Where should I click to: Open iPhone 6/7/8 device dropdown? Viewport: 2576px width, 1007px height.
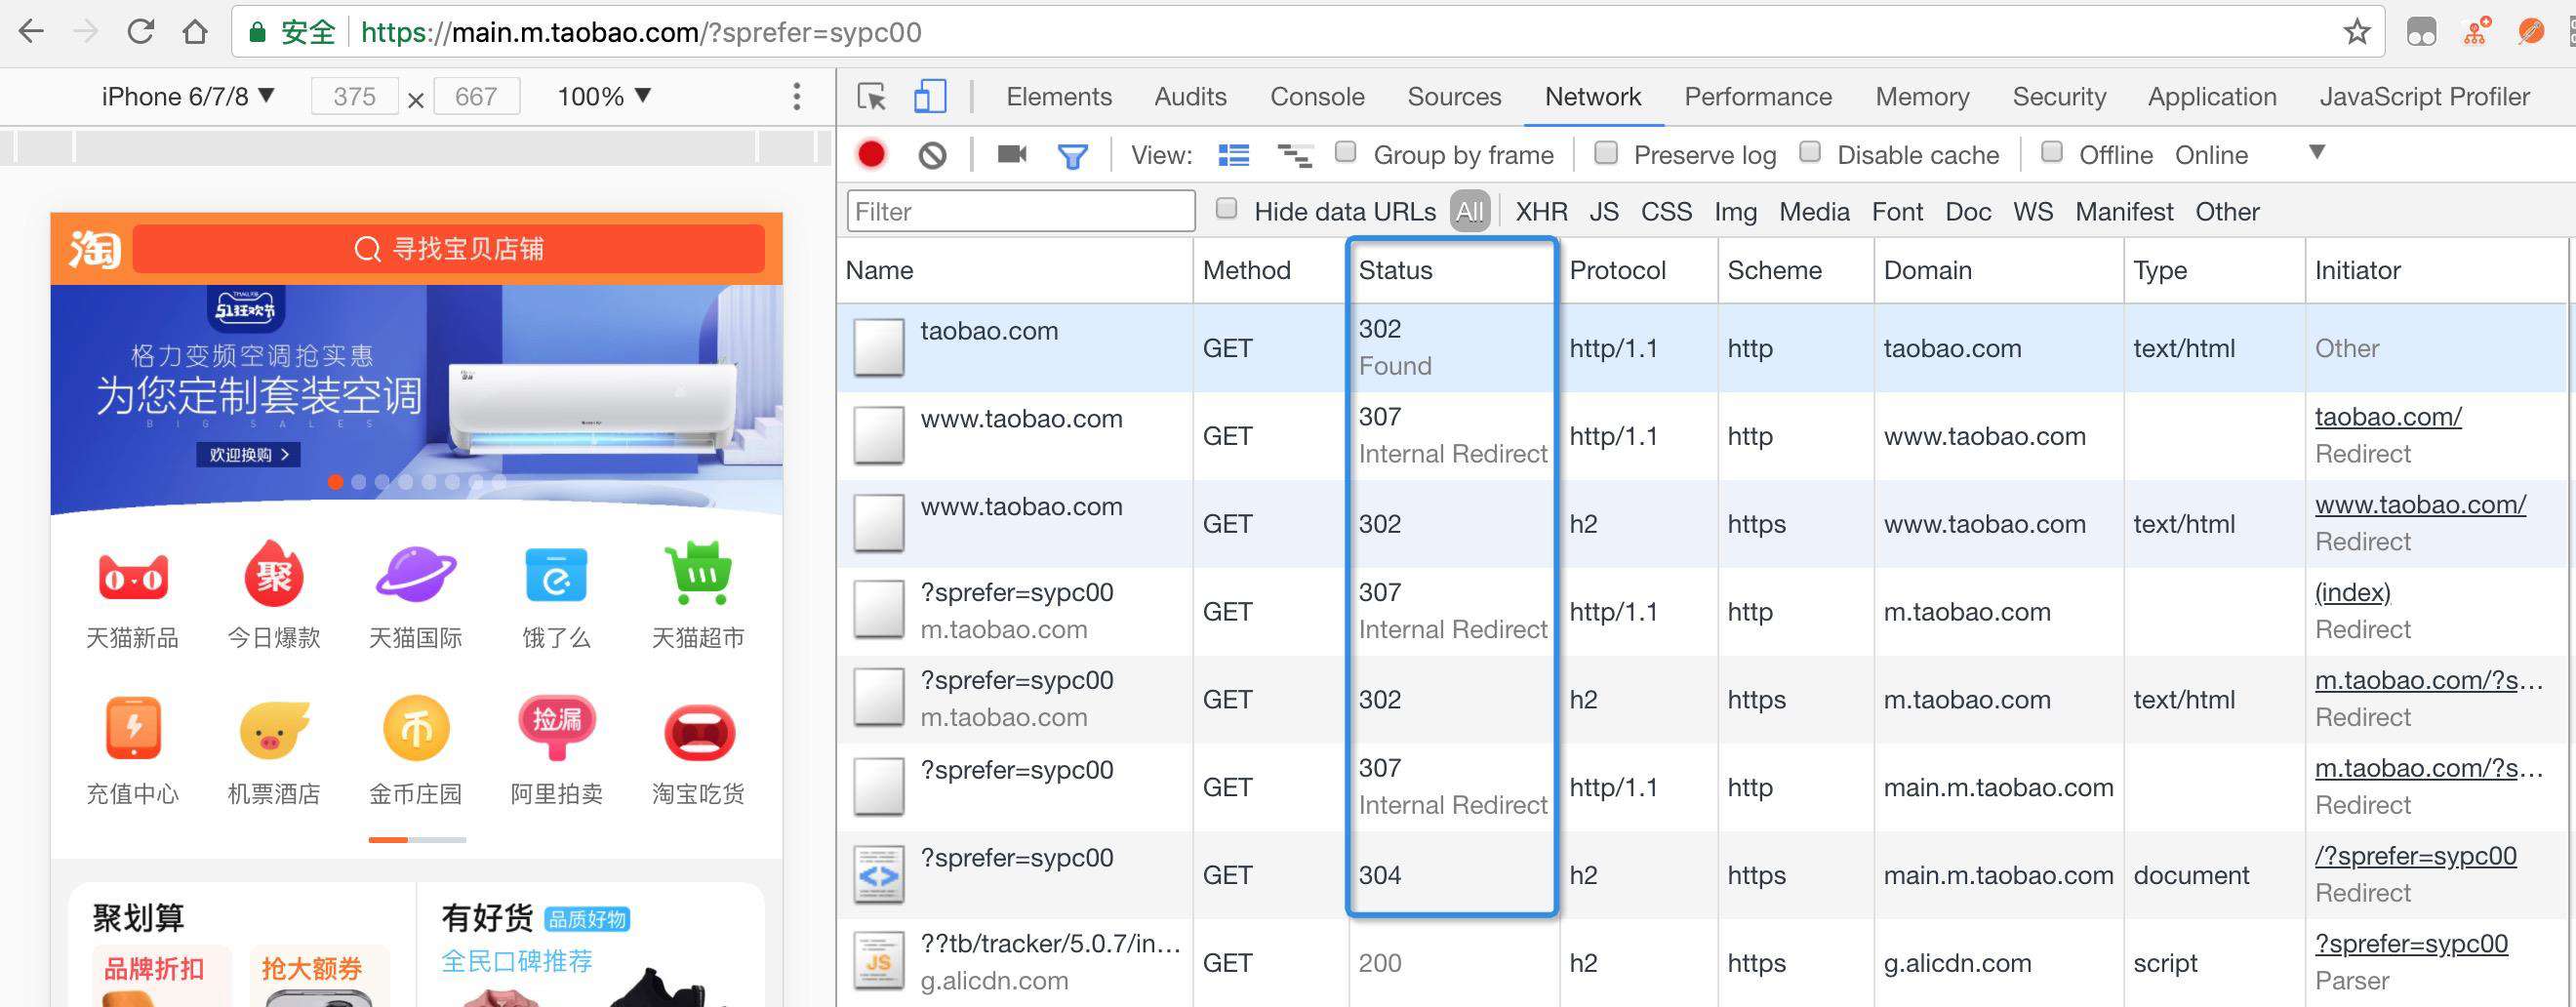pos(188,97)
